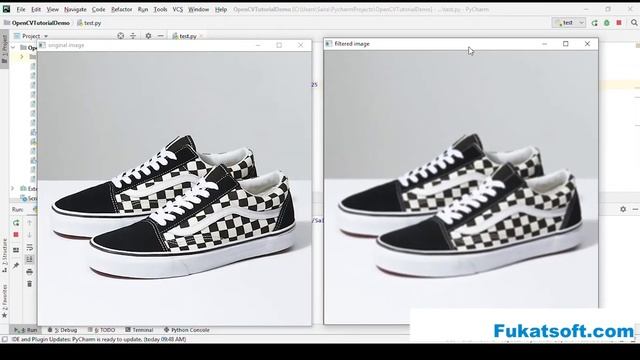Click the test.py breadcrumb in navigation bar
Viewport: 640px width, 360px height.
(x=89, y=23)
